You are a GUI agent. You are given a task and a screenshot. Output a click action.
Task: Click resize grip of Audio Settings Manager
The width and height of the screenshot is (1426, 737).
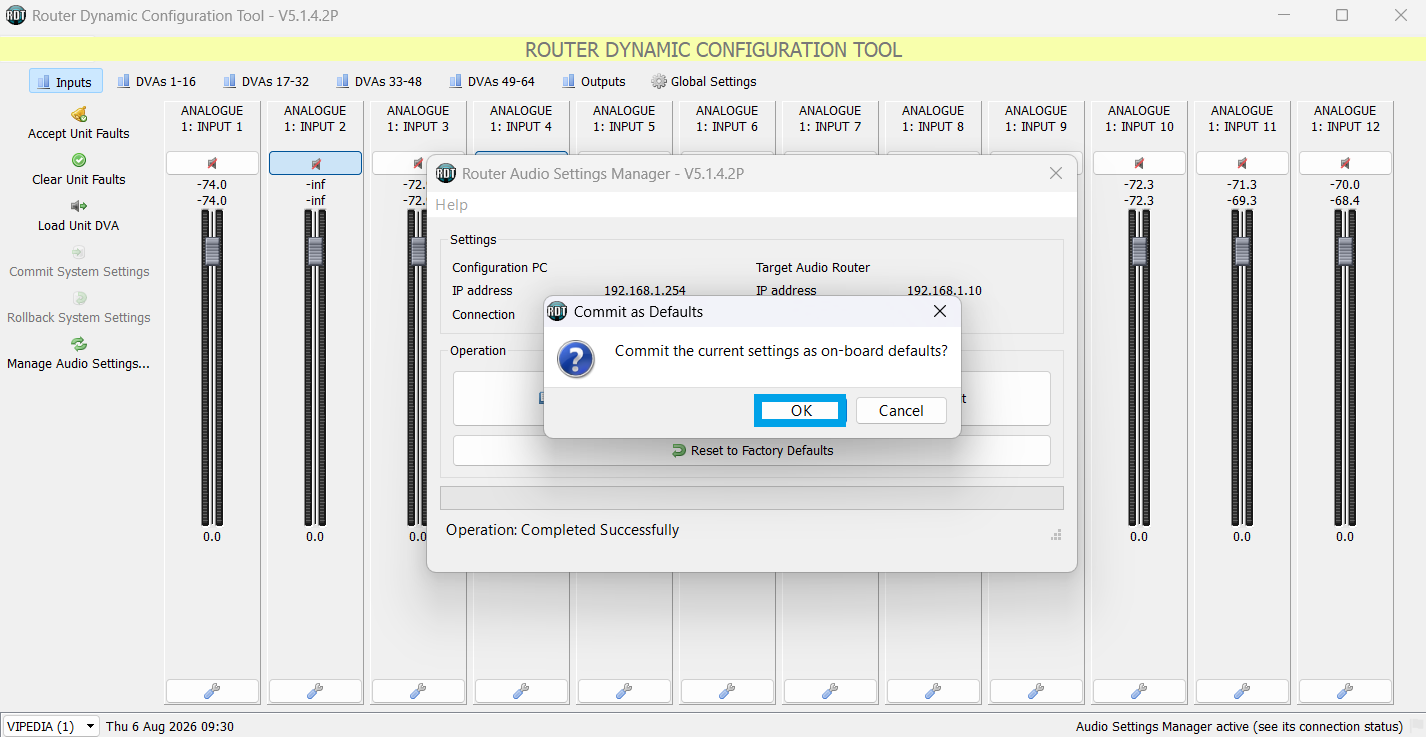point(1056,535)
